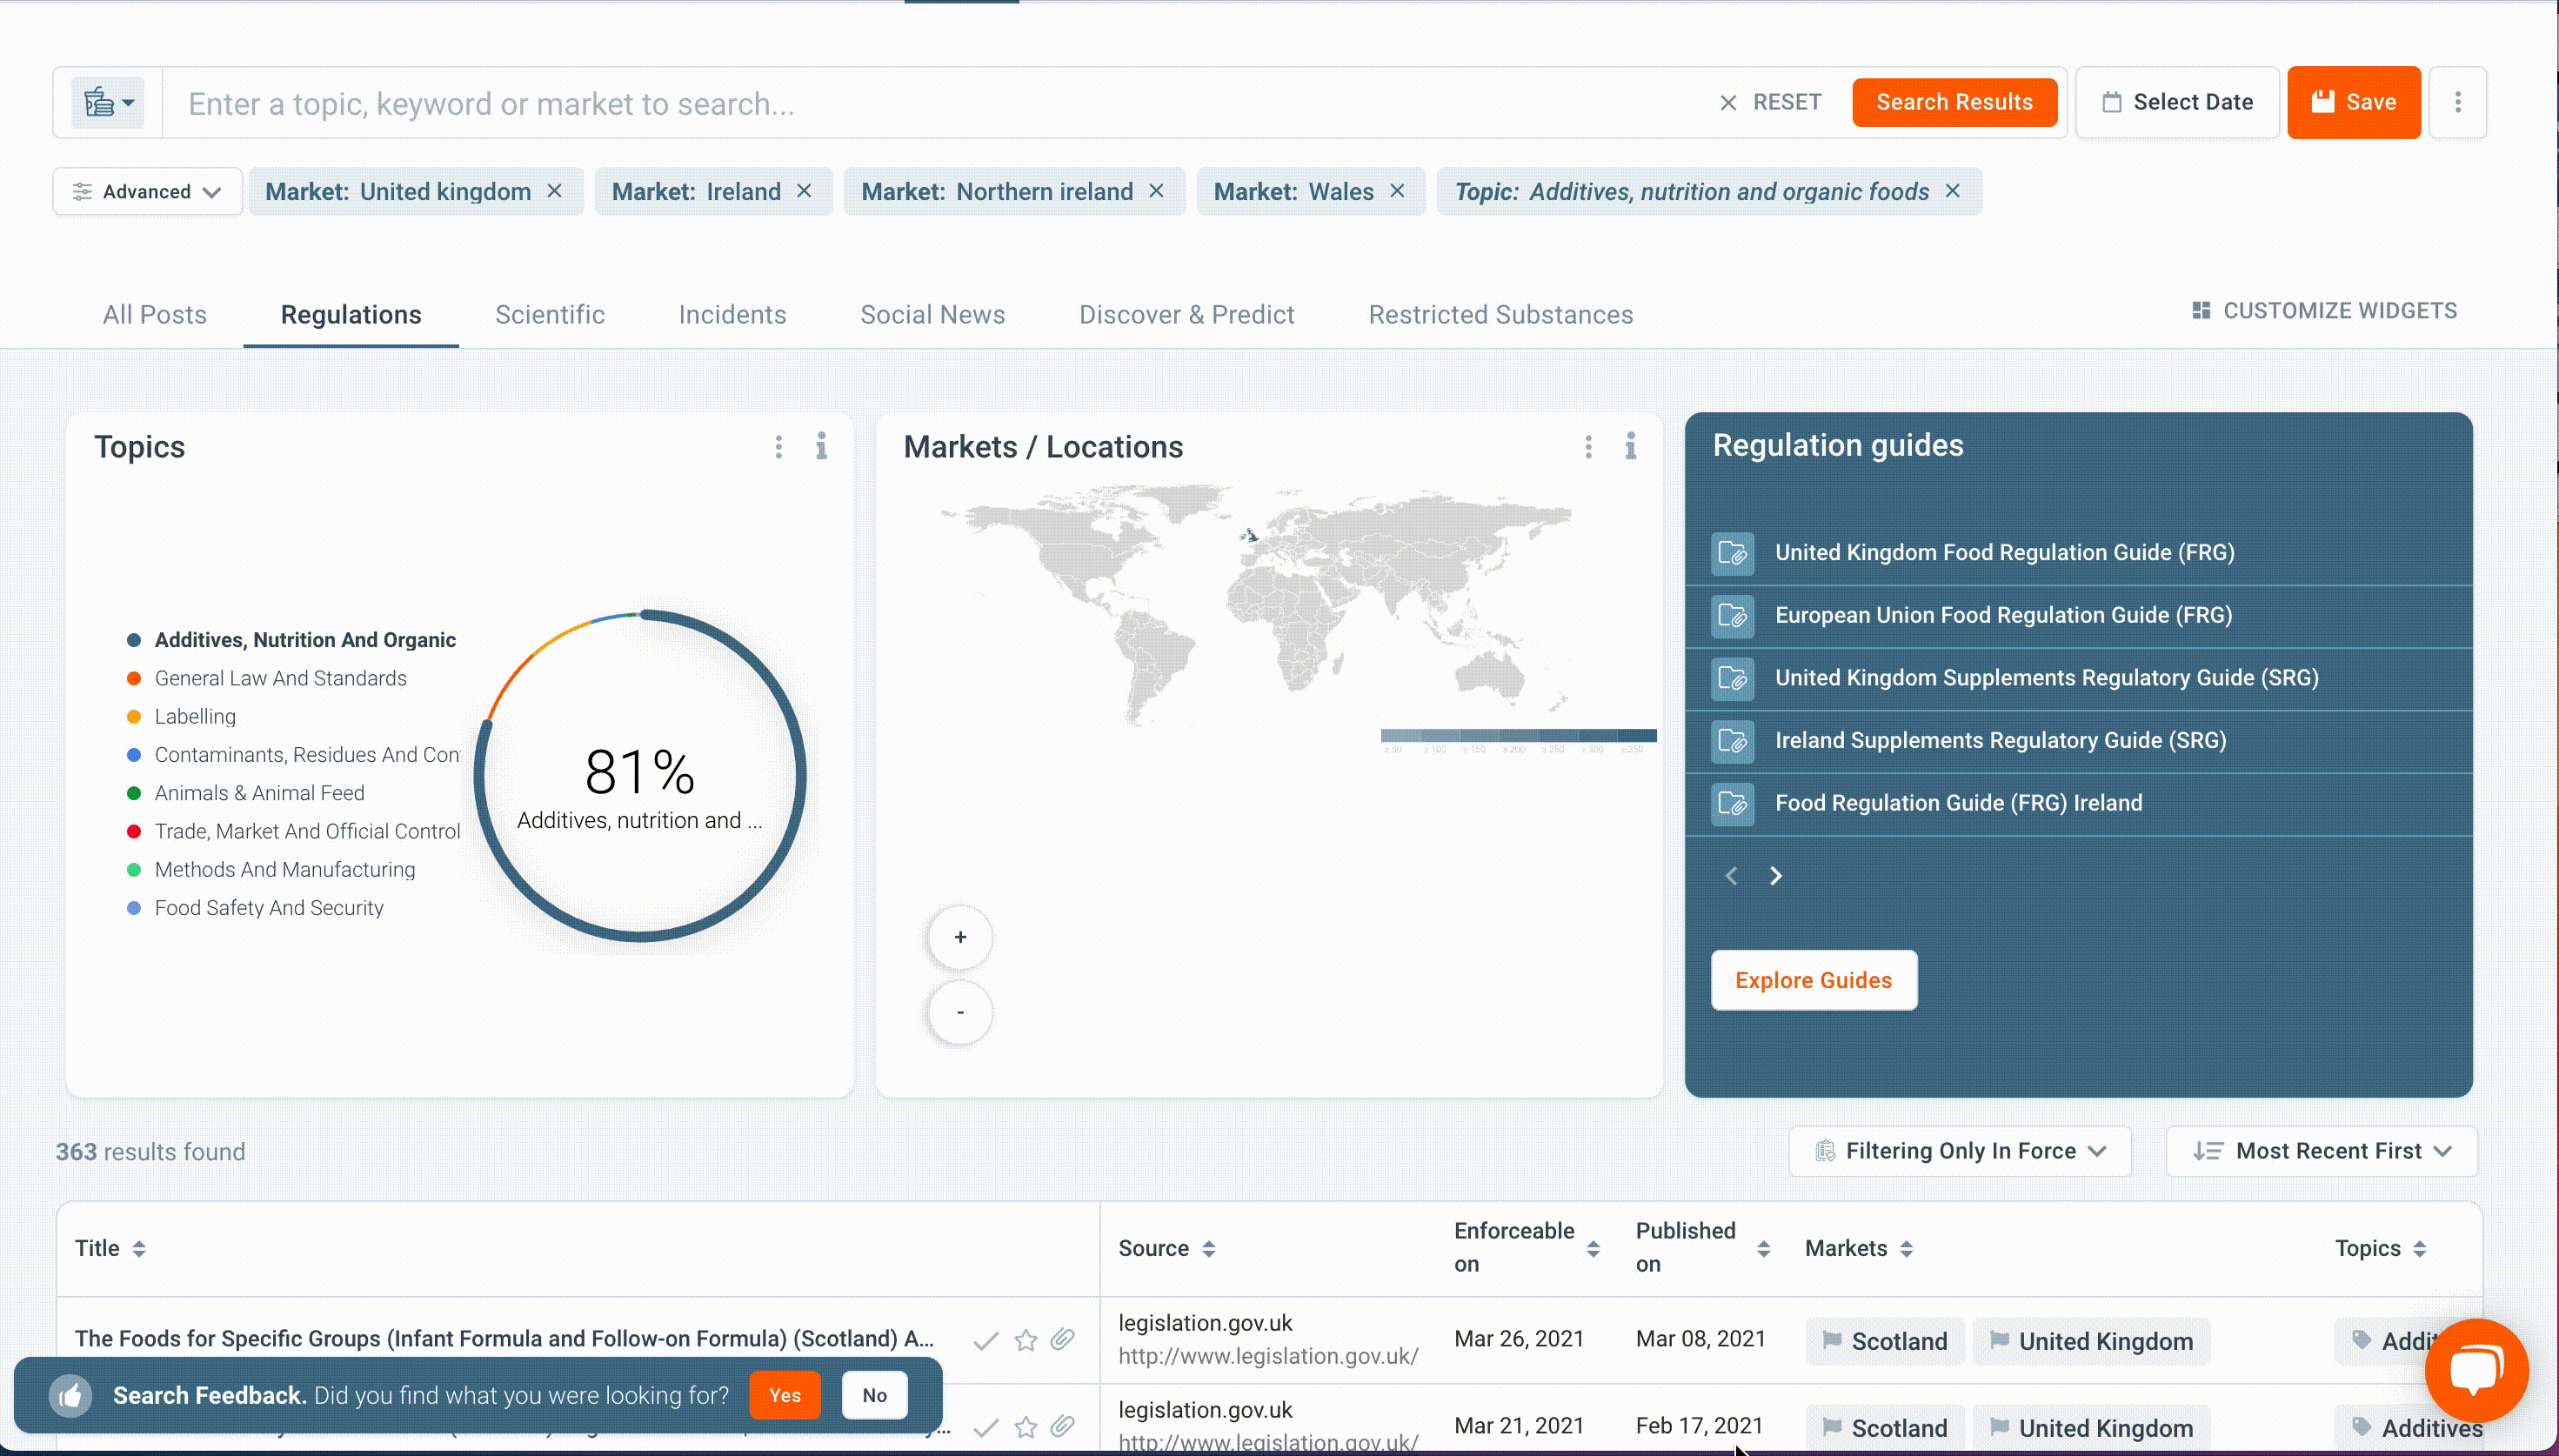
Task: Open the Filtering Only In Force dropdown
Action: click(1959, 1151)
